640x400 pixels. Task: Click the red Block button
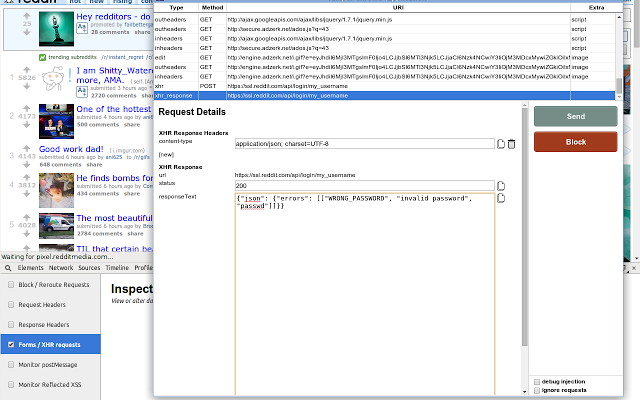[576, 142]
